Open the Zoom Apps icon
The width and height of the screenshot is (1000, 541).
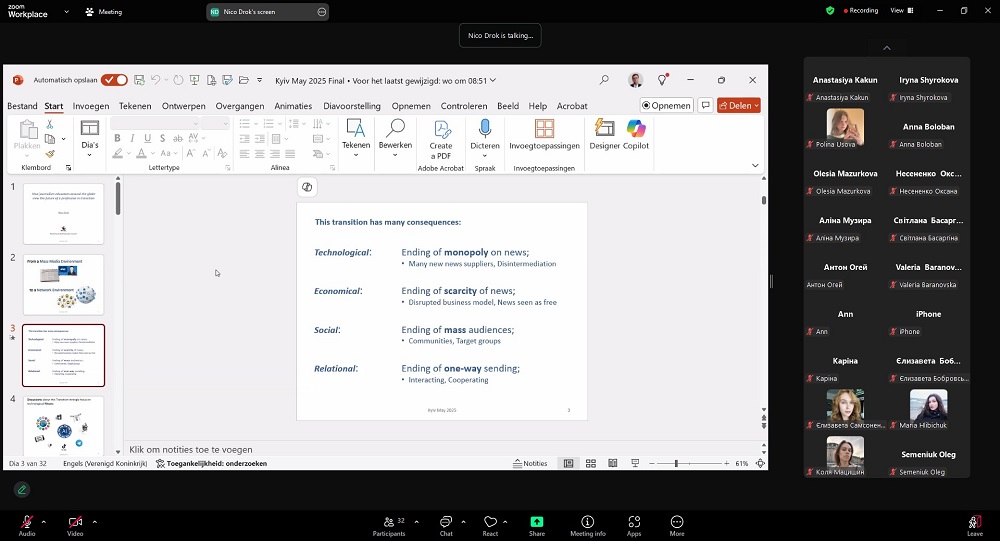(x=634, y=526)
